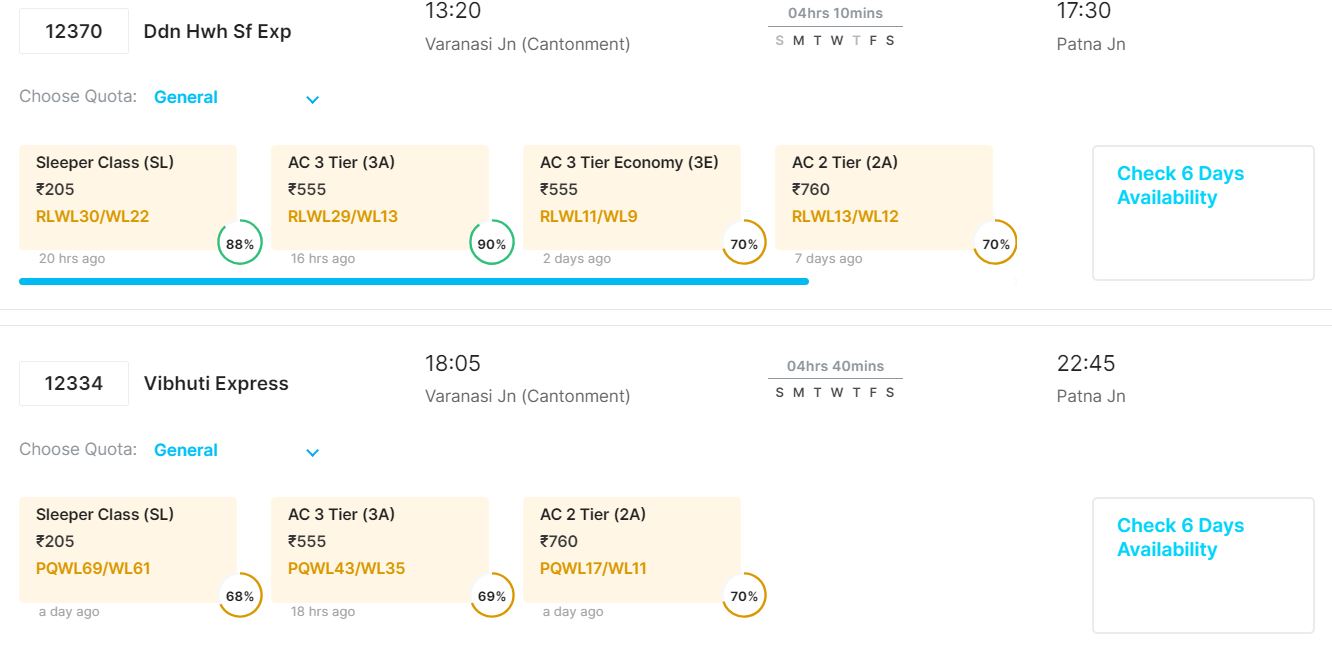The image size is (1332, 645).
Task: Click 90% prediction circle on 12370 3A
Action: tap(492, 244)
